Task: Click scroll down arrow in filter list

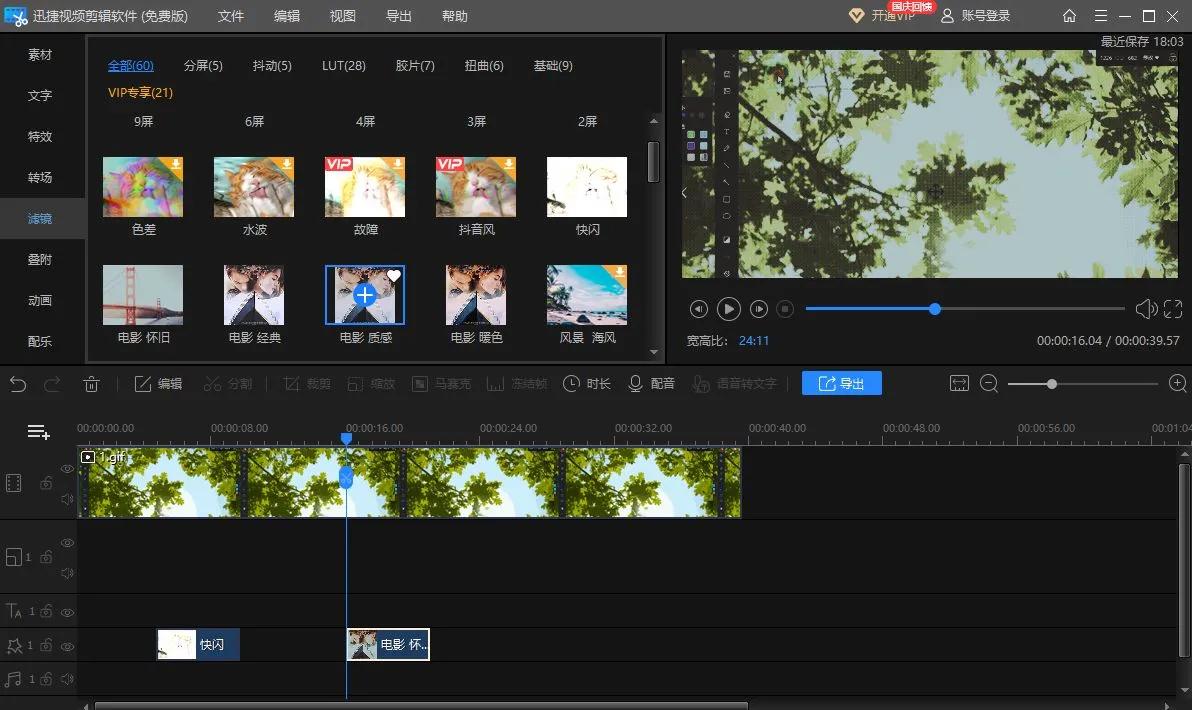Action: pos(654,352)
